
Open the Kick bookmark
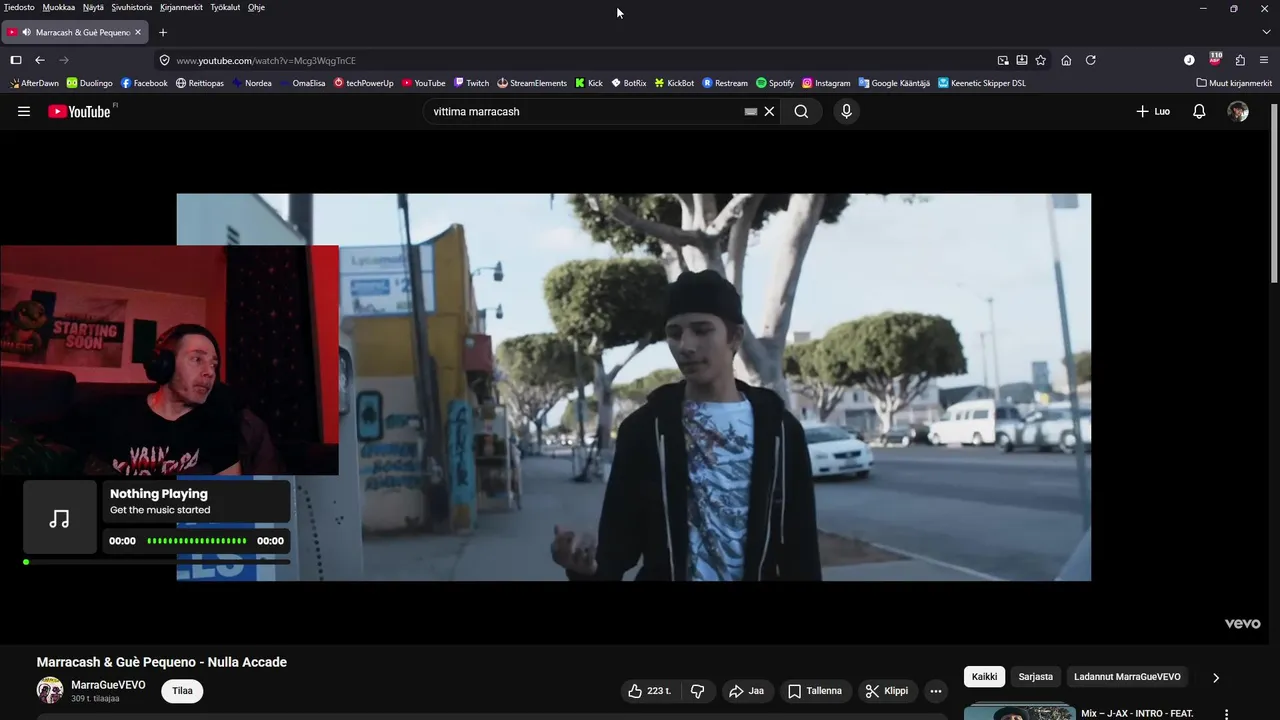coord(588,83)
